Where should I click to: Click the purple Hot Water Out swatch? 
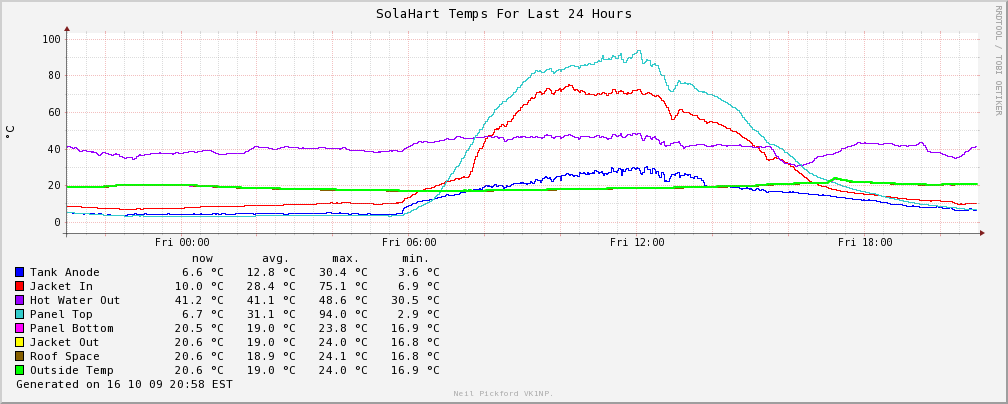[x=20, y=300]
